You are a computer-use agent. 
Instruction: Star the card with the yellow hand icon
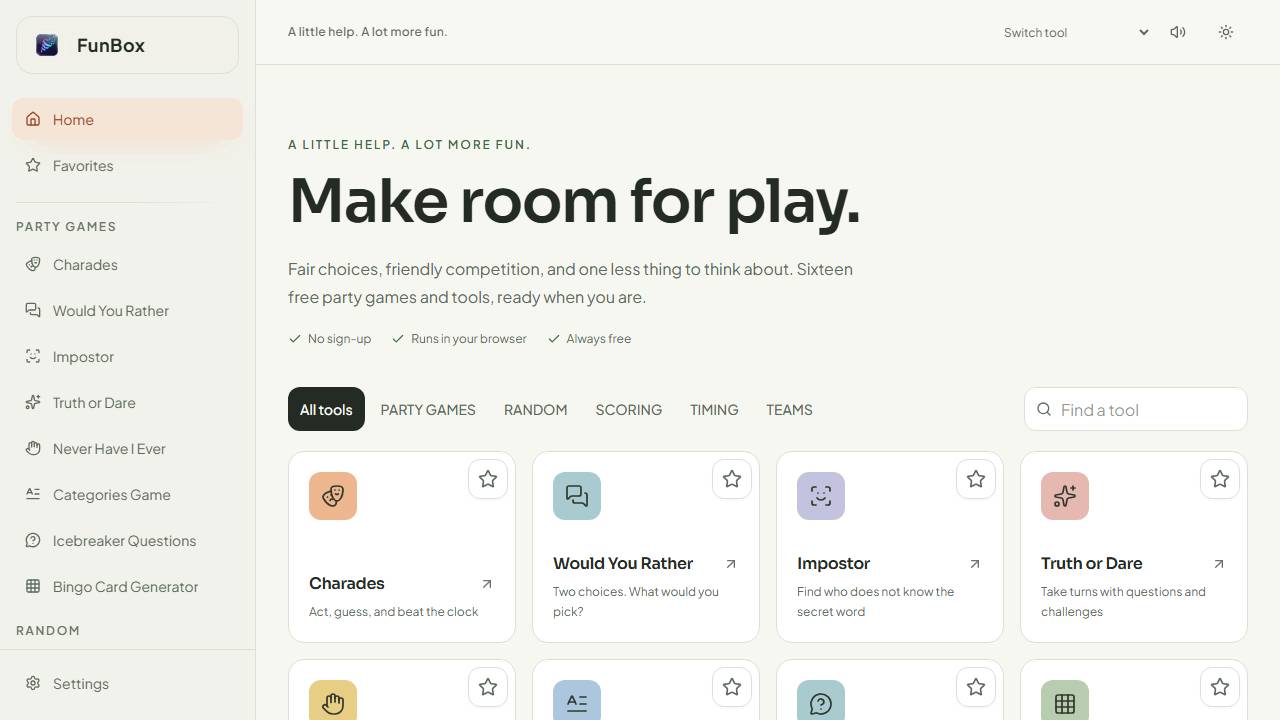coord(488,687)
